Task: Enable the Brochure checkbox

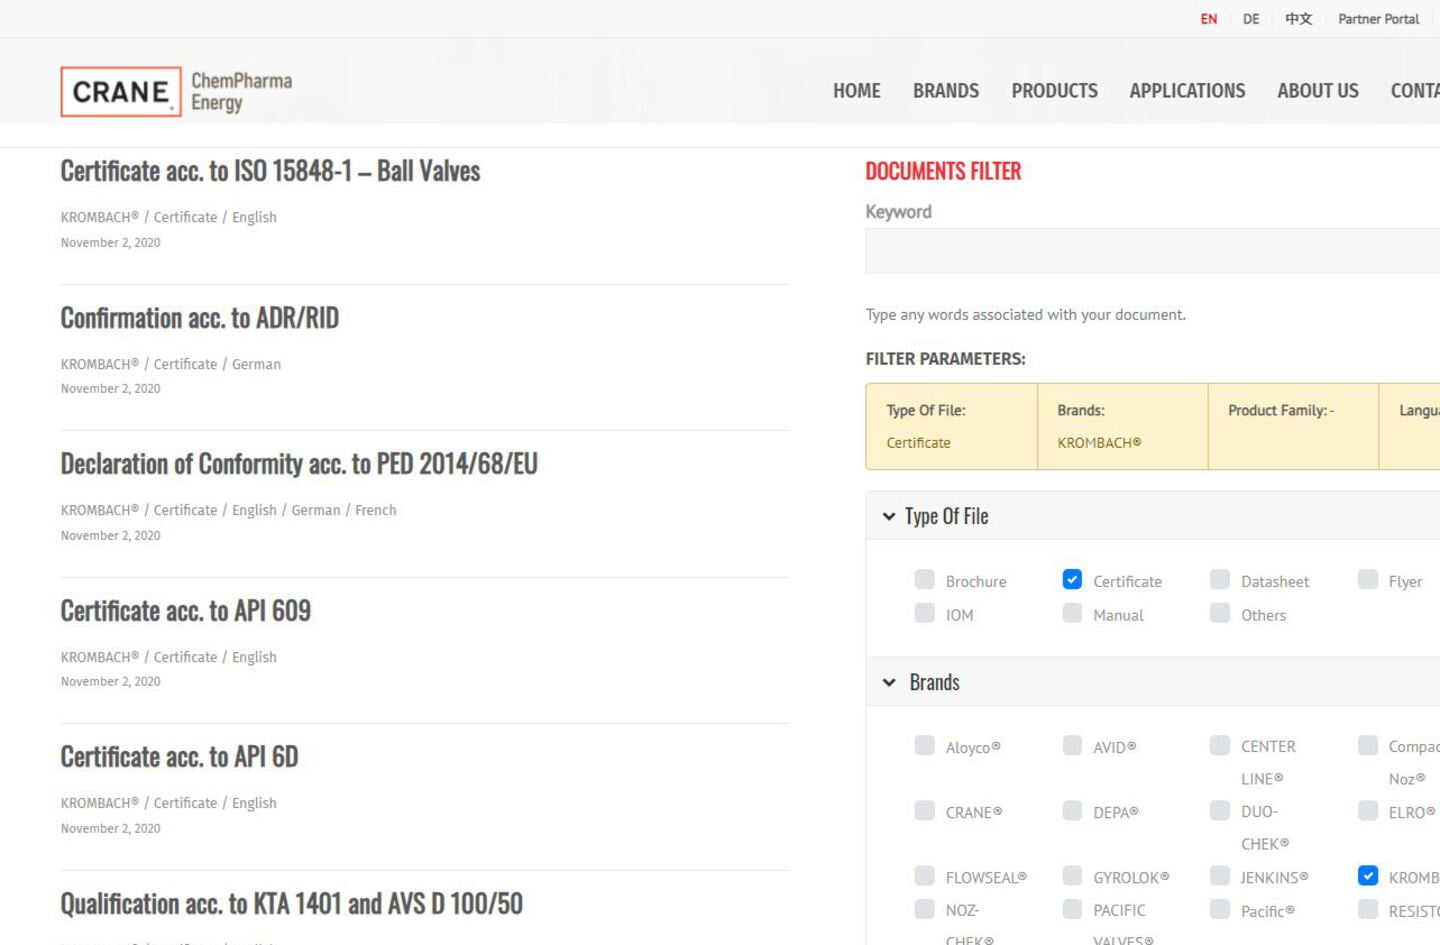Action: pyautogui.click(x=925, y=580)
